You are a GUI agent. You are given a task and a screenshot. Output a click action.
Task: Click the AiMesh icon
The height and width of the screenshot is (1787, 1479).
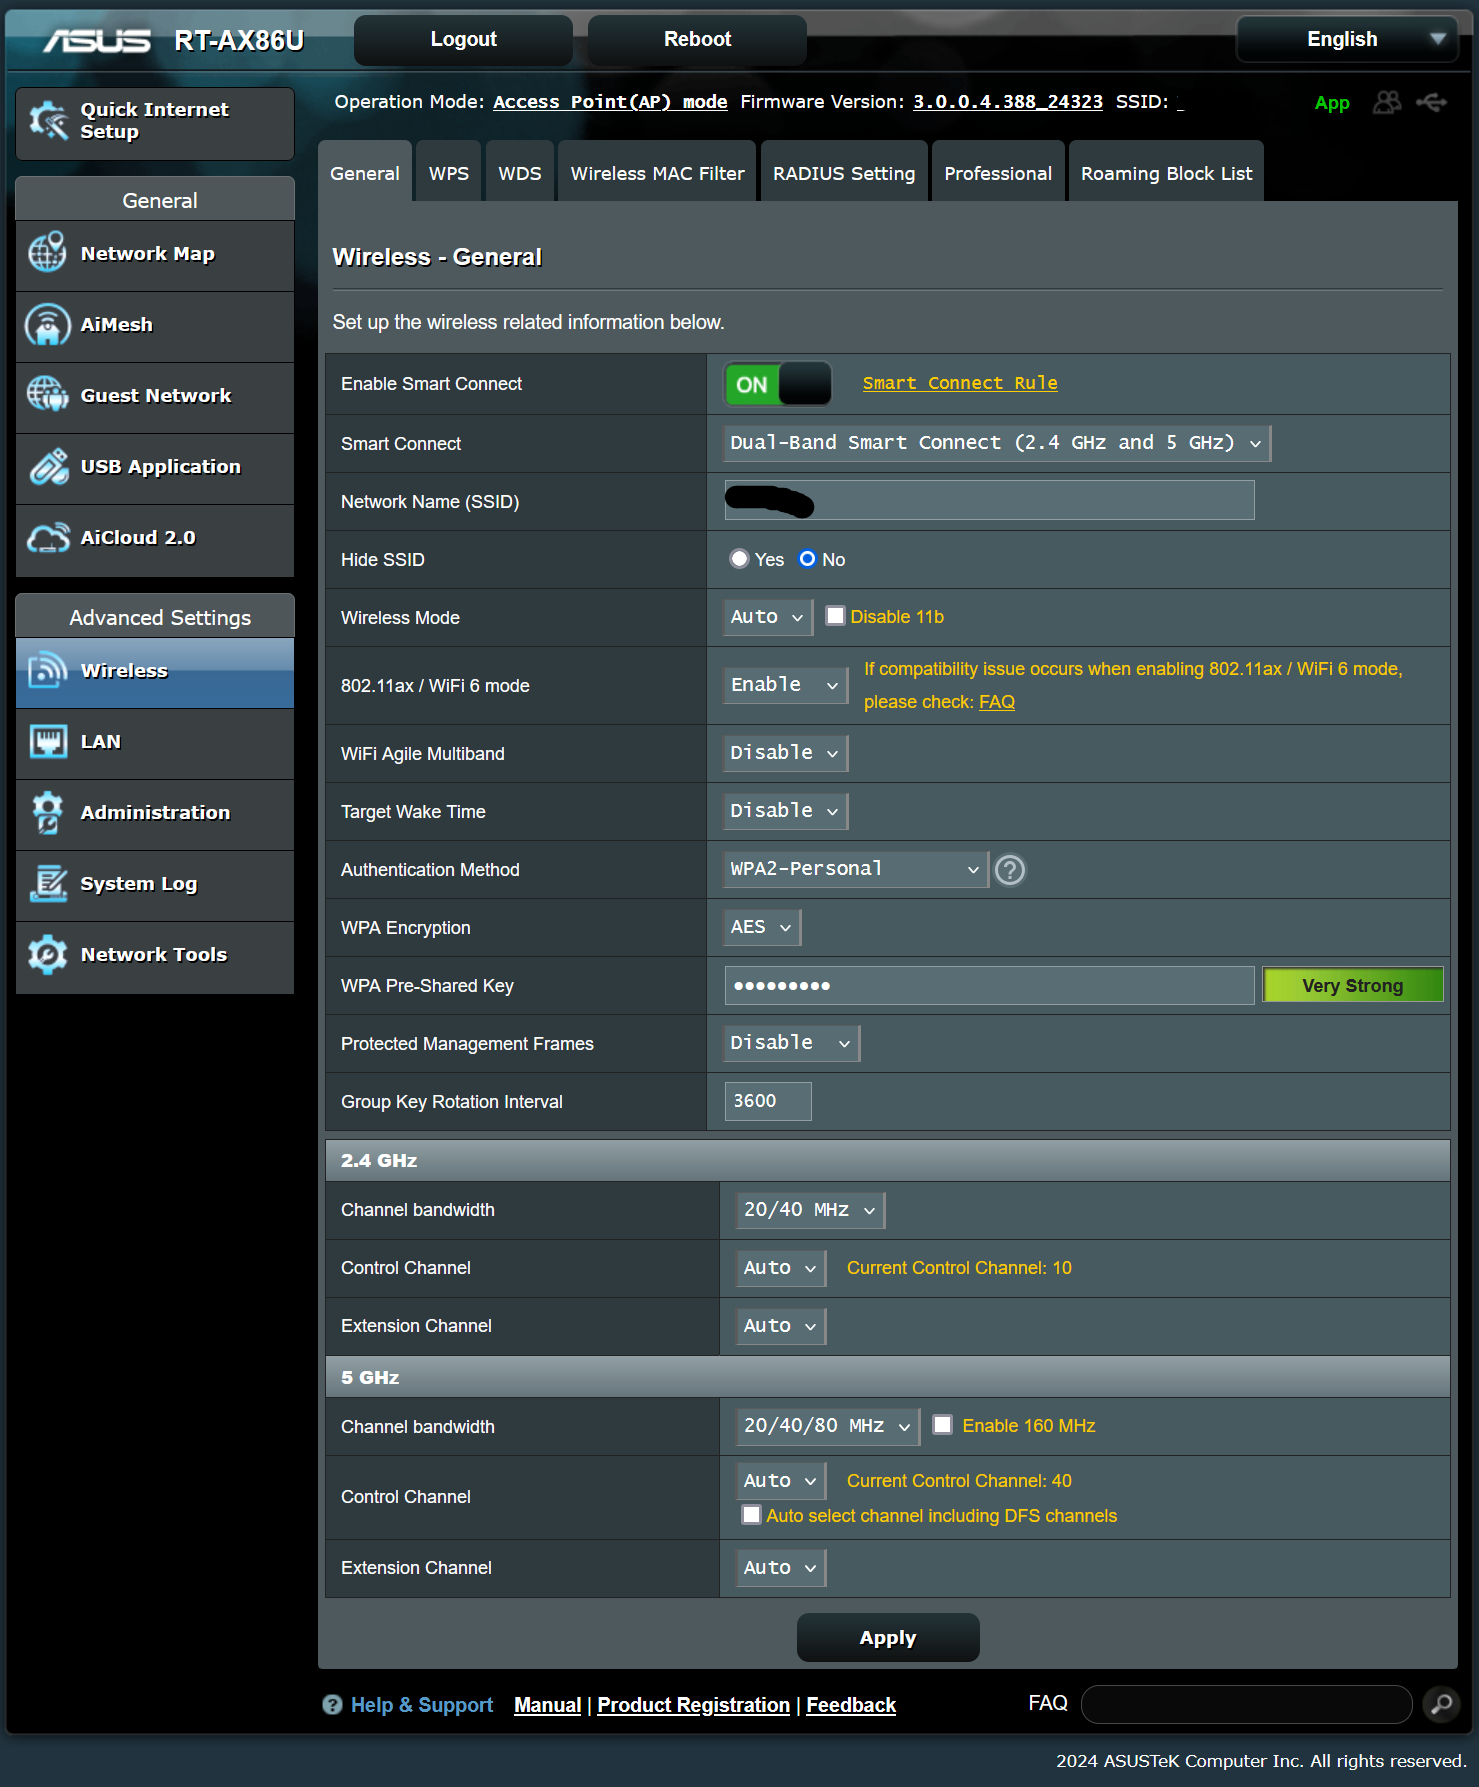tap(47, 324)
